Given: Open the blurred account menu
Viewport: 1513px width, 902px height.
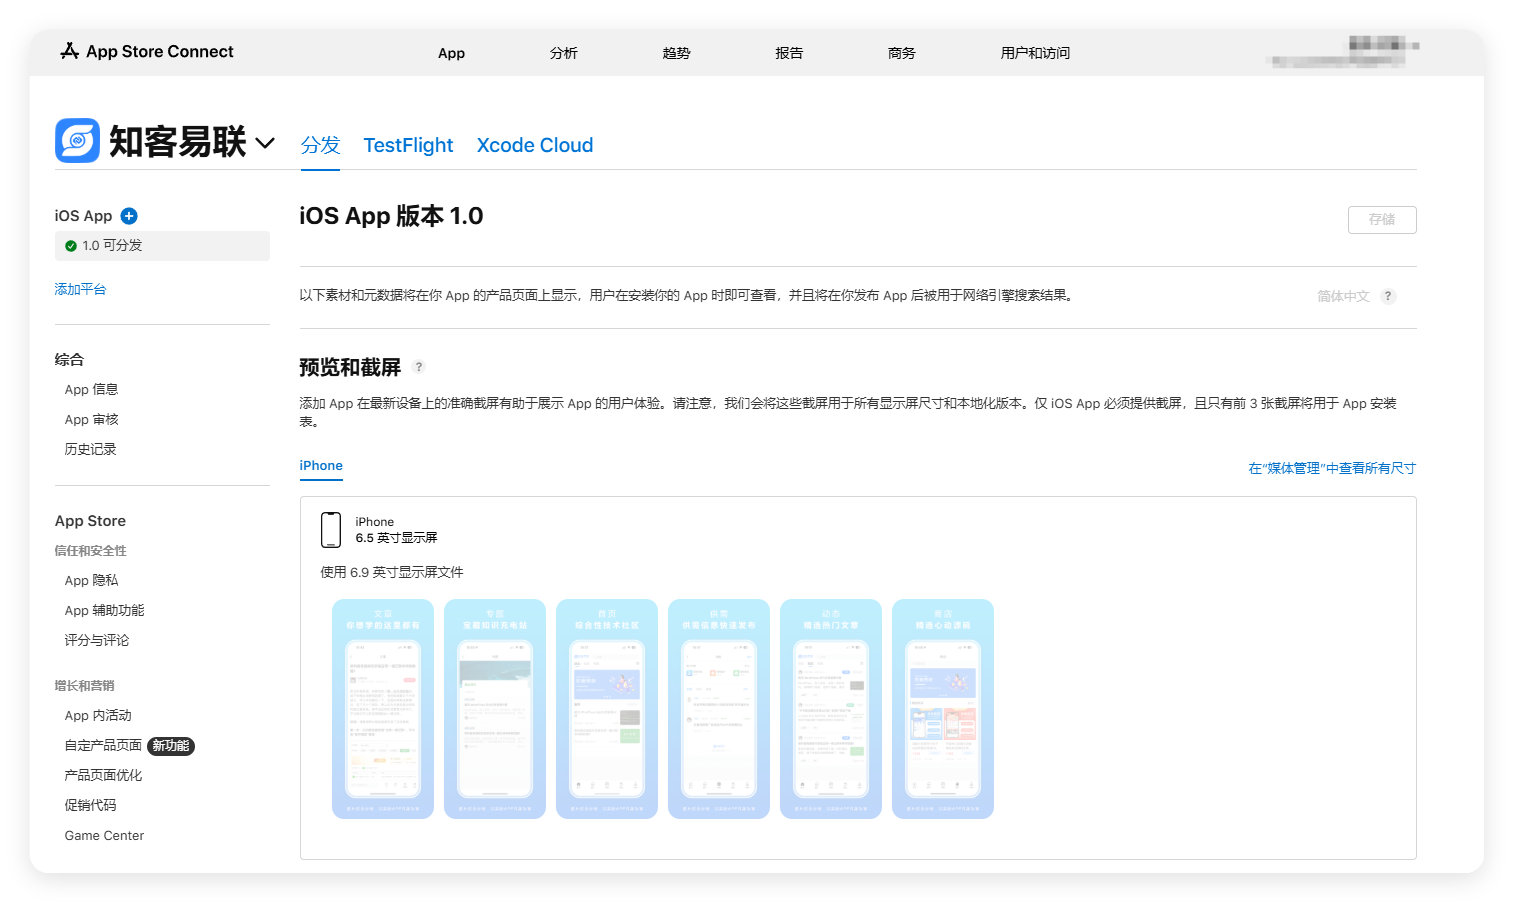Looking at the screenshot, I should 1343,52.
